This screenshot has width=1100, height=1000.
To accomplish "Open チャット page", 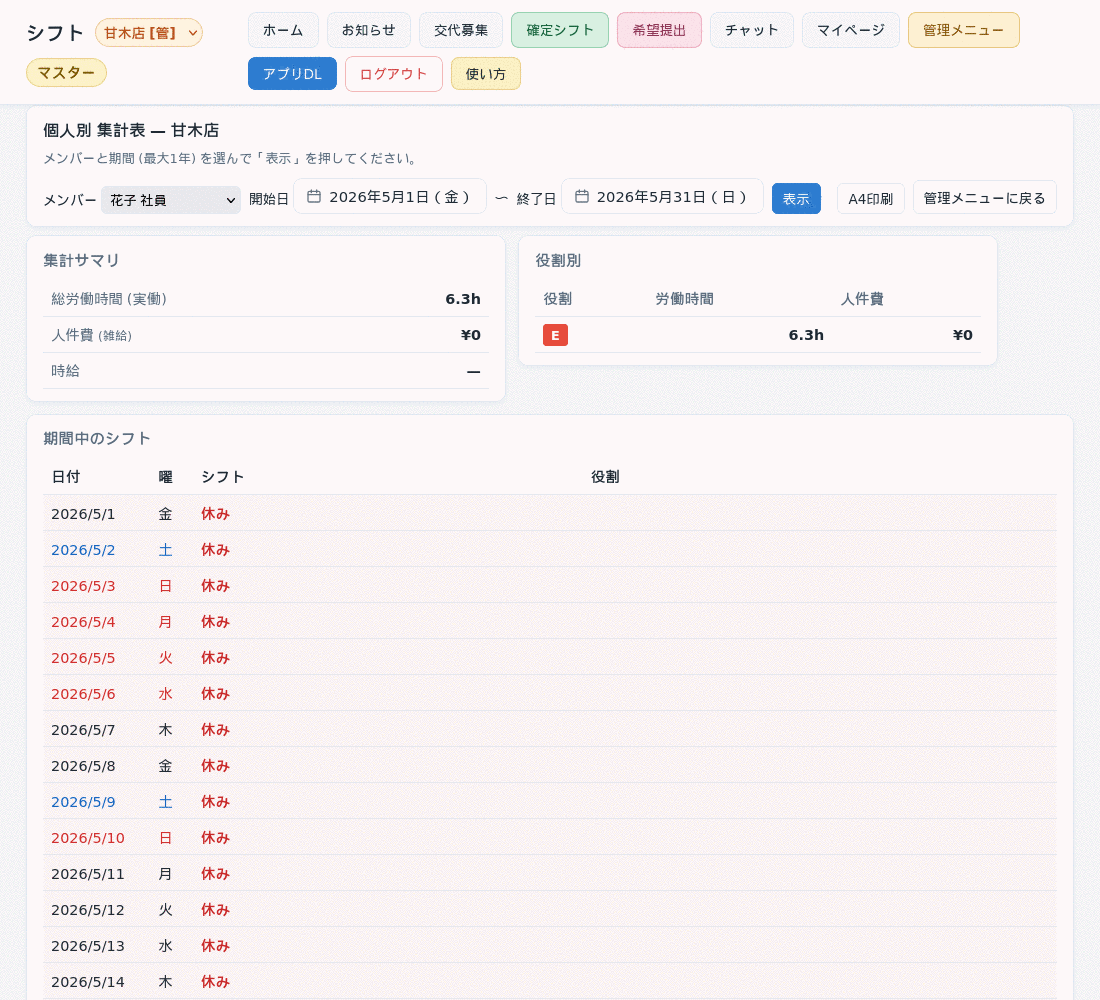I will [x=751, y=30].
